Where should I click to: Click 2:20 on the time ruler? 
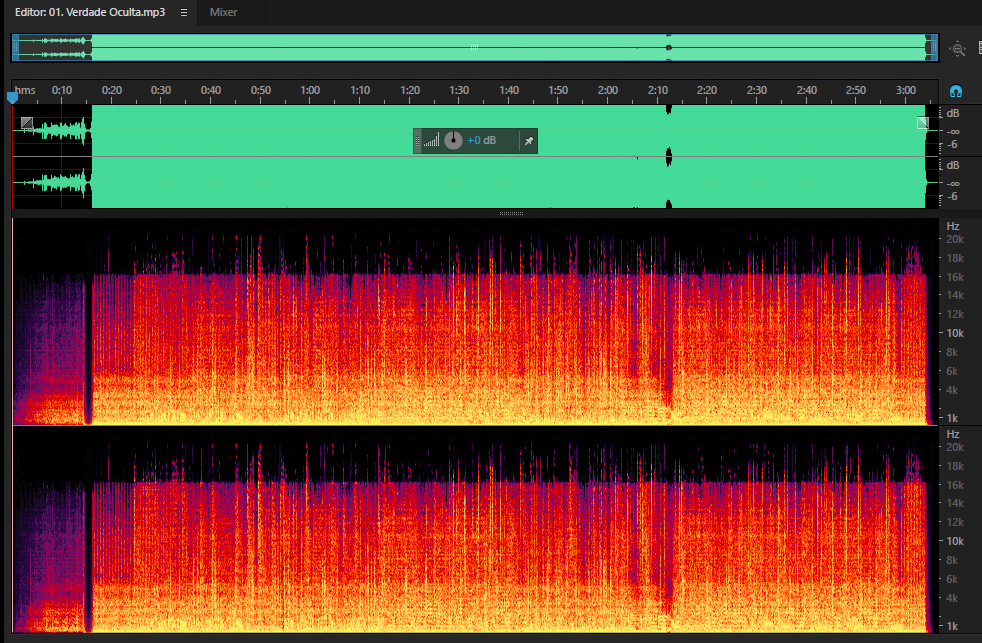click(x=706, y=90)
